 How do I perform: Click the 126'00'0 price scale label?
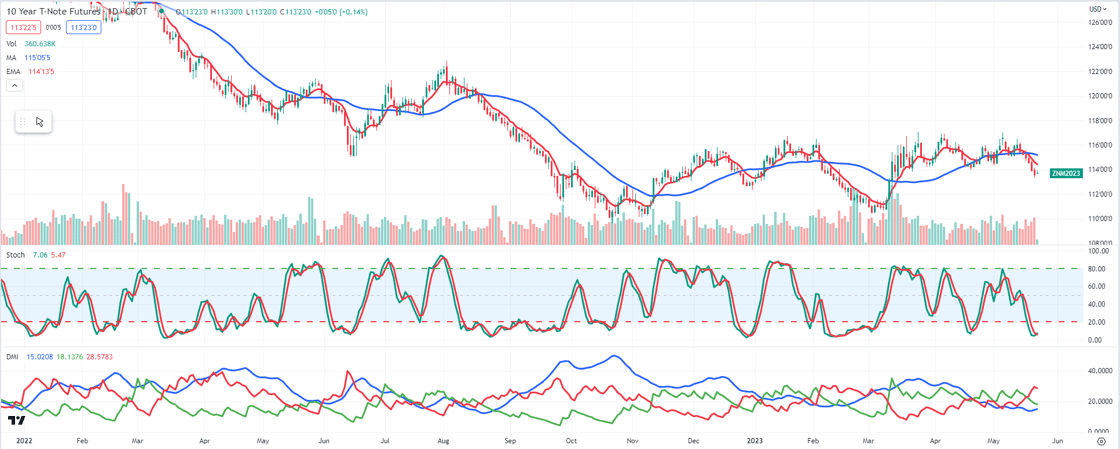click(x=1099, y=22)
